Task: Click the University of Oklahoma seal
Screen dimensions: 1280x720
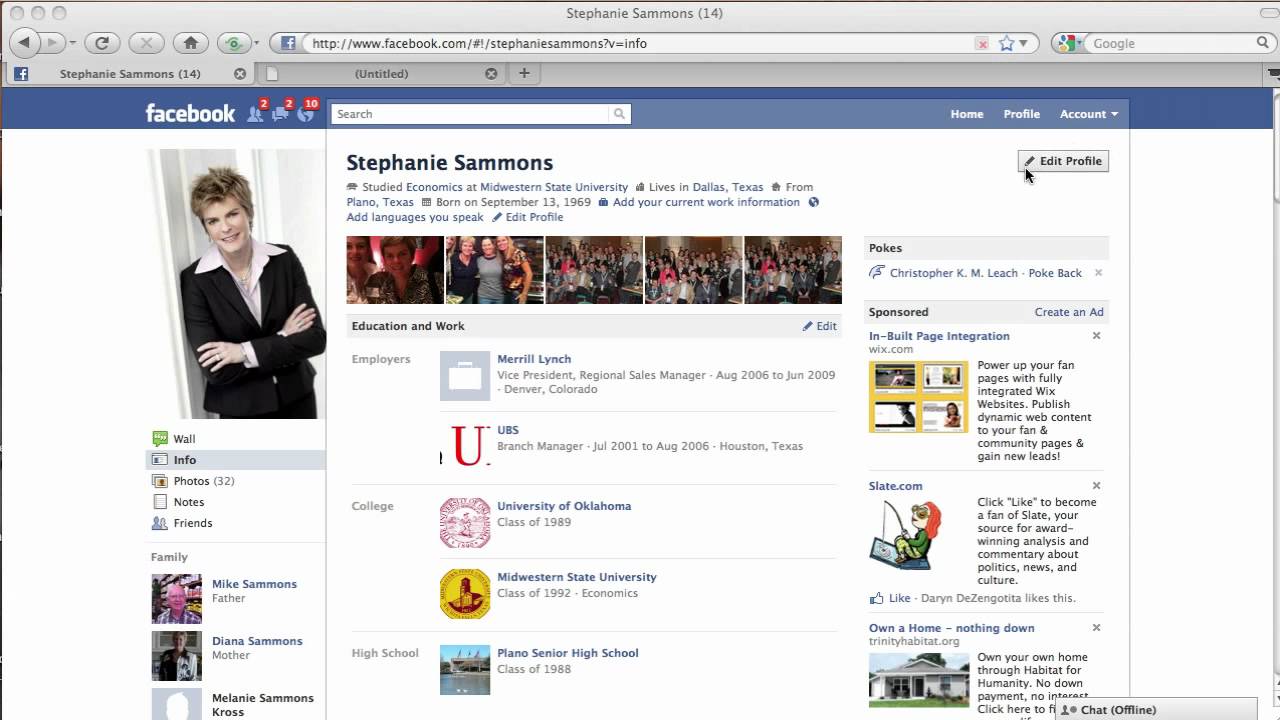Action: coord(465,523)
